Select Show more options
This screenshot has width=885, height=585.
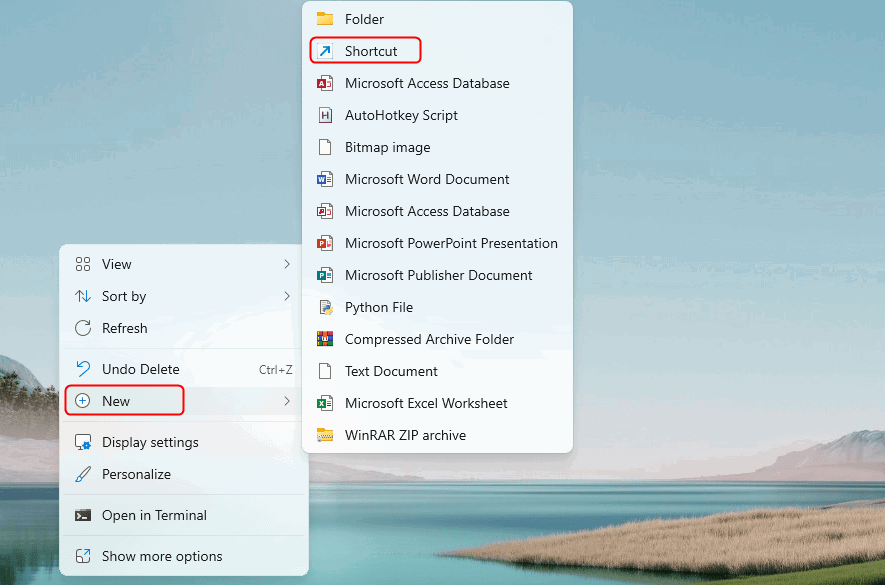pos(162,556)
